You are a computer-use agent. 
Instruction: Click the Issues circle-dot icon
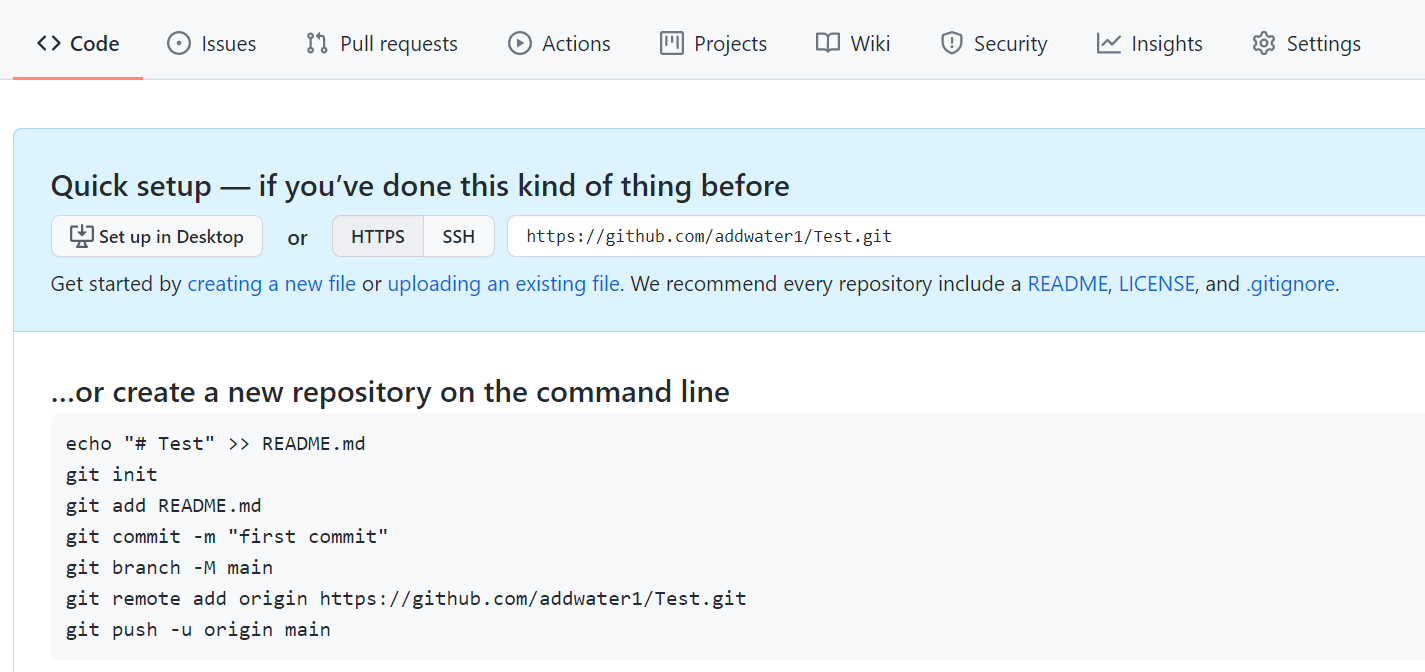[179, 44]
